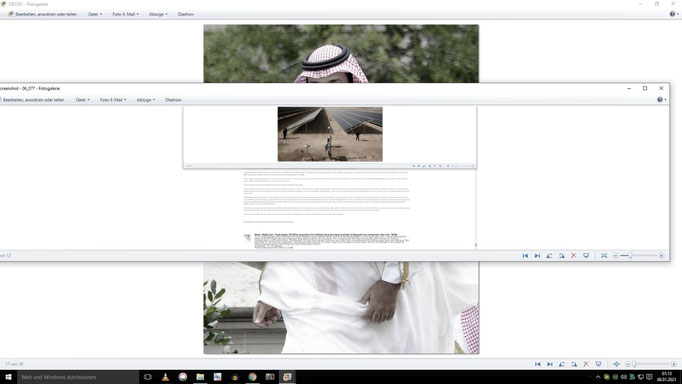This screenshot has height=384, width=682.
Task: Rotate right in back 1087381 window
Action: click(x=574, y=364)
